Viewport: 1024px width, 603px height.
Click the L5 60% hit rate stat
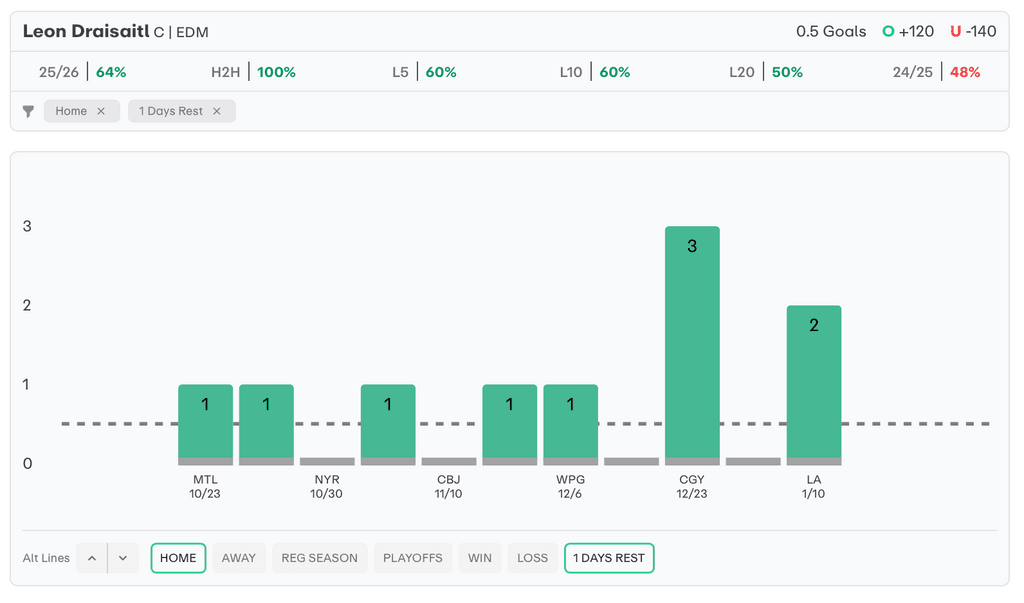tap(424, 72)
